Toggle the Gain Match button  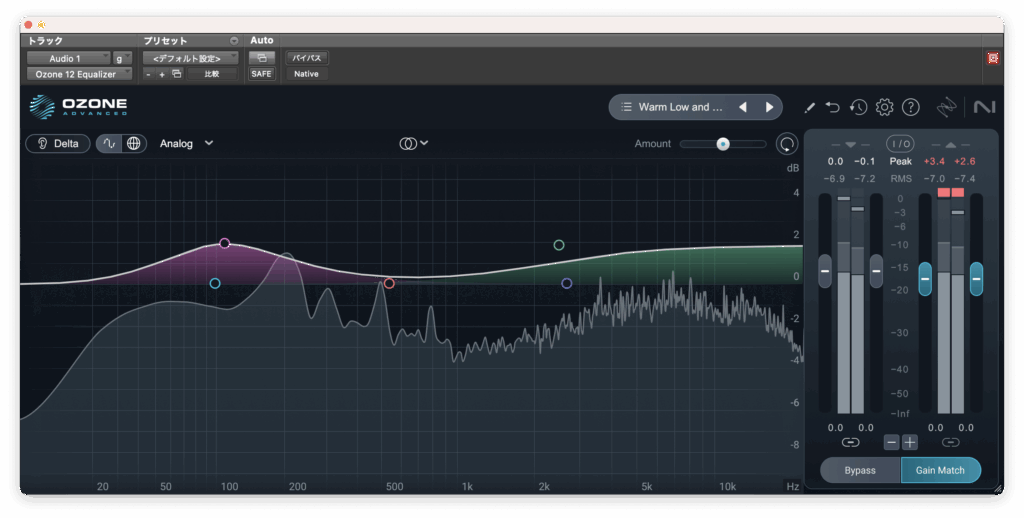pyautogui.click(x=940, y=470)
